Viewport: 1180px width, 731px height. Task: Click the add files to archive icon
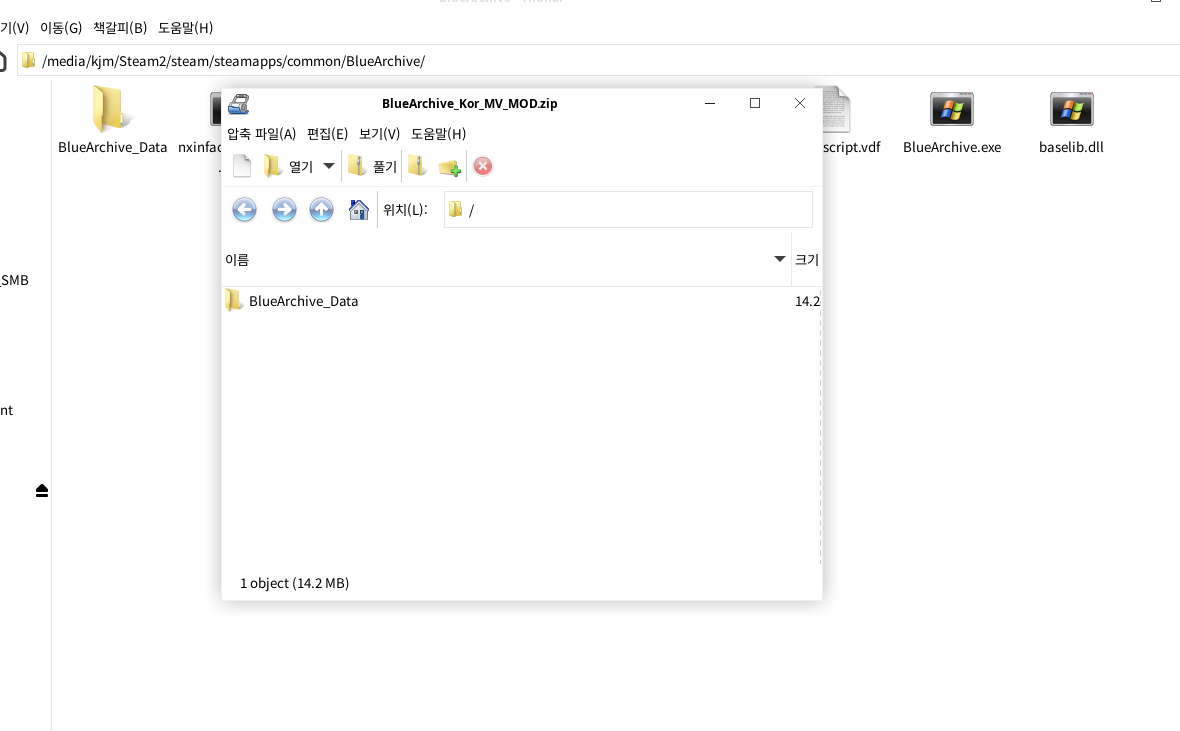pyautogui.click(x=418, y=166)
